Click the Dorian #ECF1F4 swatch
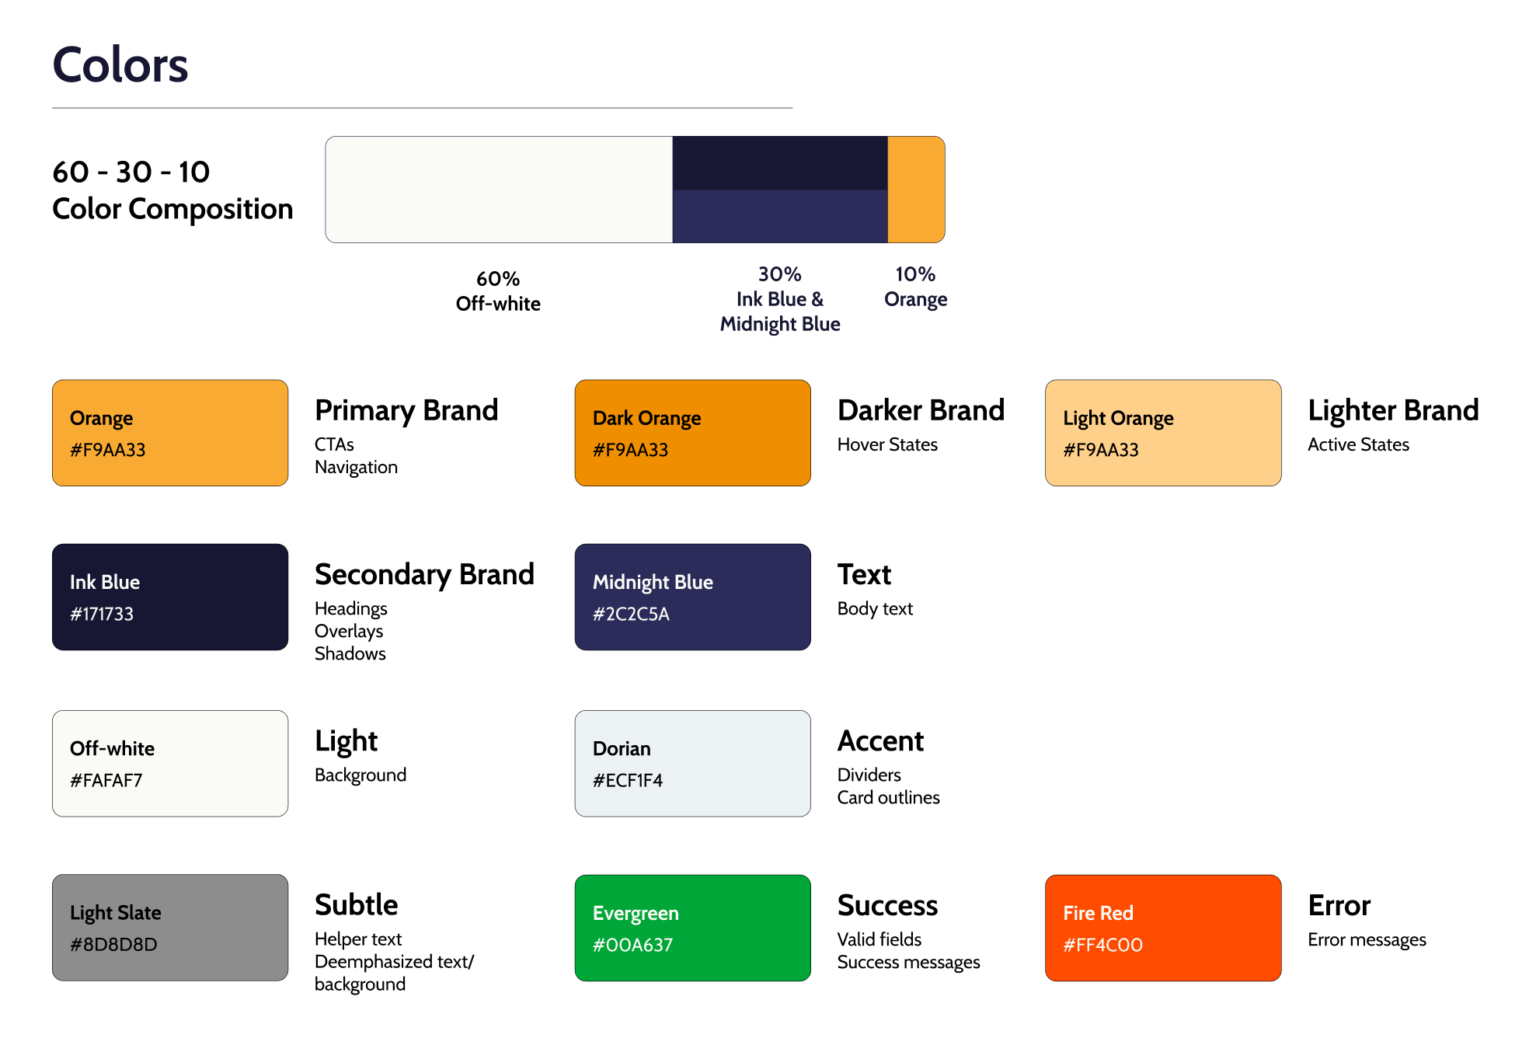The image size is (1536, 1038). tap(692, 763)
